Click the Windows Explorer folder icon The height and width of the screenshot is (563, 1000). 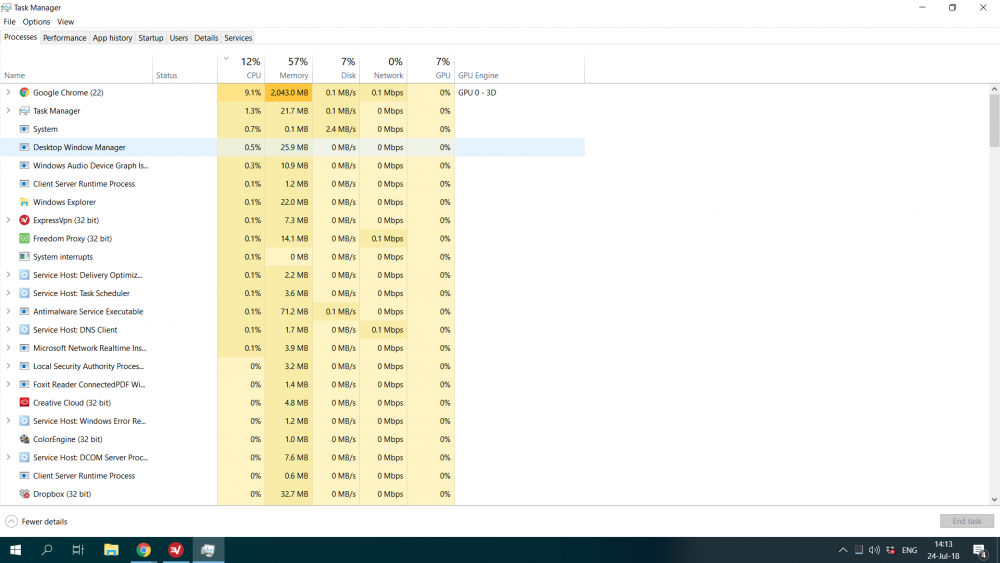click(x=24, y=202)
